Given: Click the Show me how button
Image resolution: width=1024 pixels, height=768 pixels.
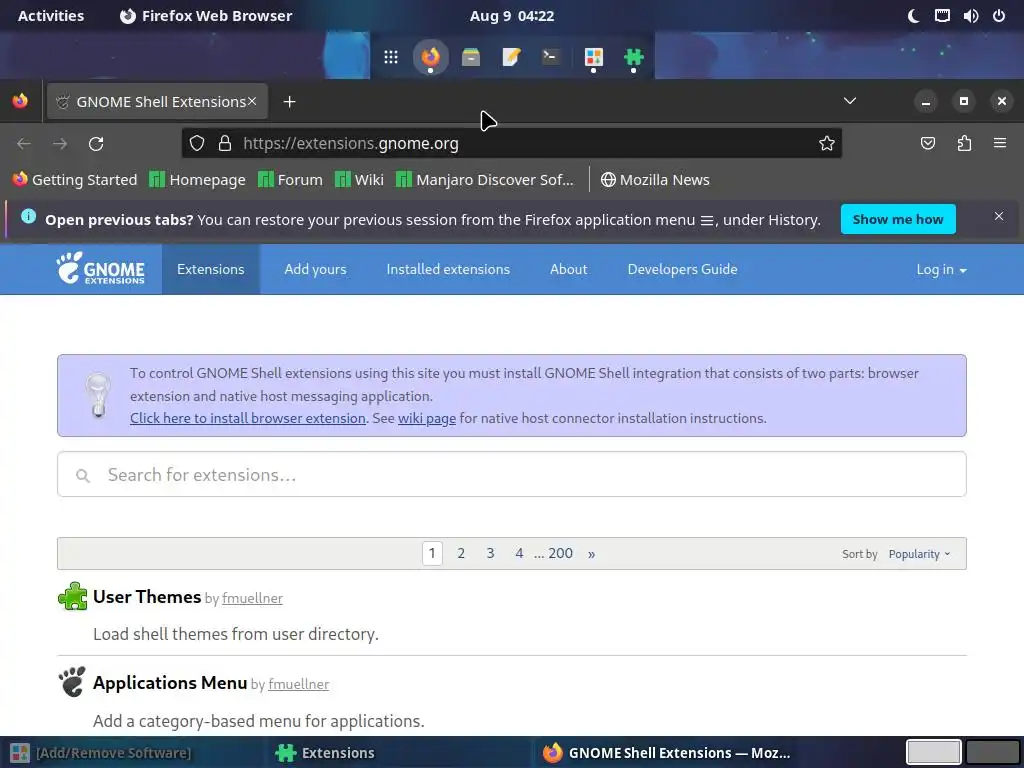Looking at the screenshot, I should tap(898, 219).
